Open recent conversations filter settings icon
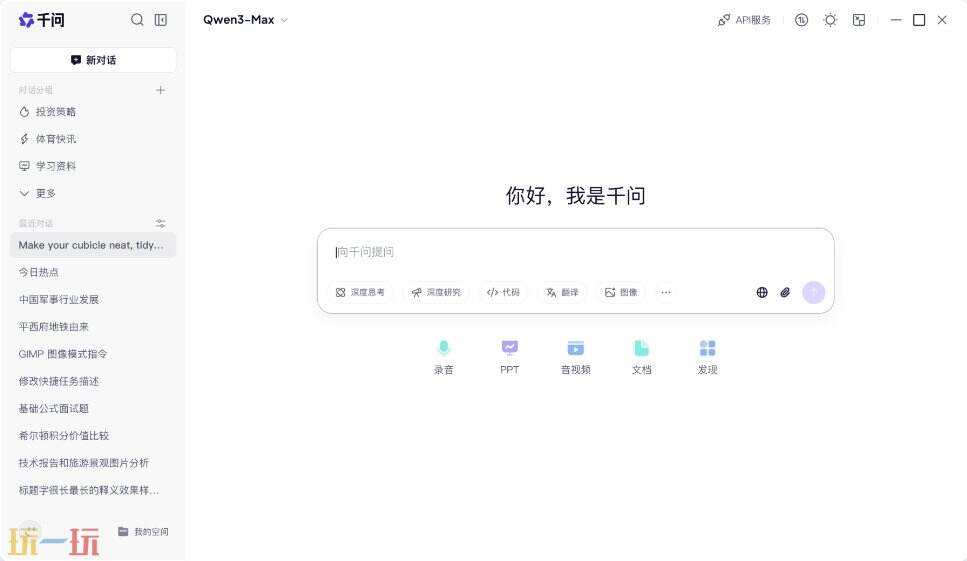 tap(160, 223)
